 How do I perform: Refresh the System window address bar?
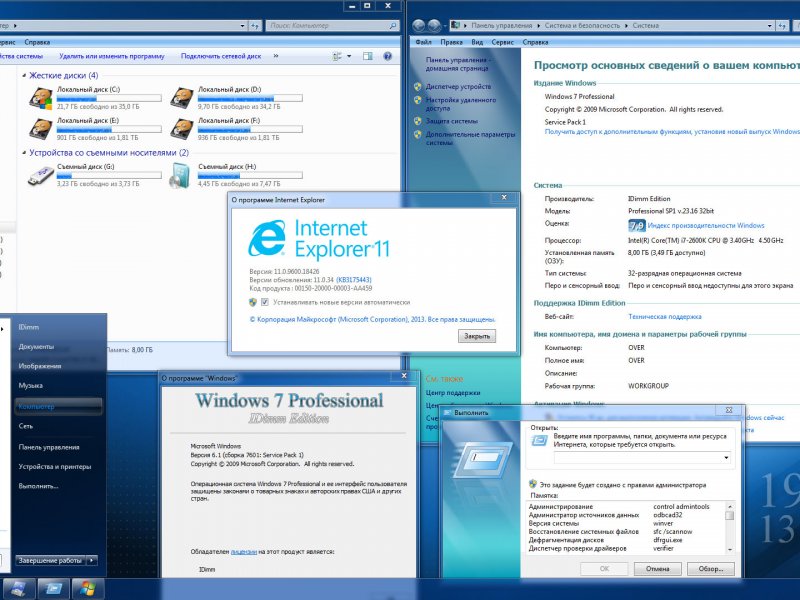coord(782,26)
